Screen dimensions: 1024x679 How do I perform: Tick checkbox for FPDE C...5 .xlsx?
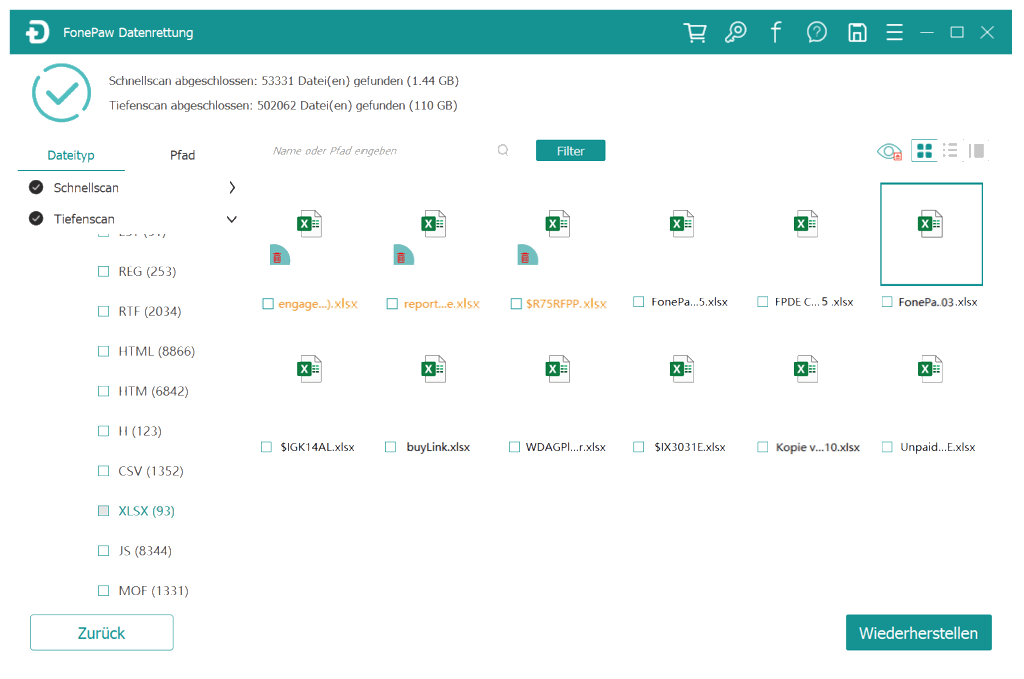point(762,302)
